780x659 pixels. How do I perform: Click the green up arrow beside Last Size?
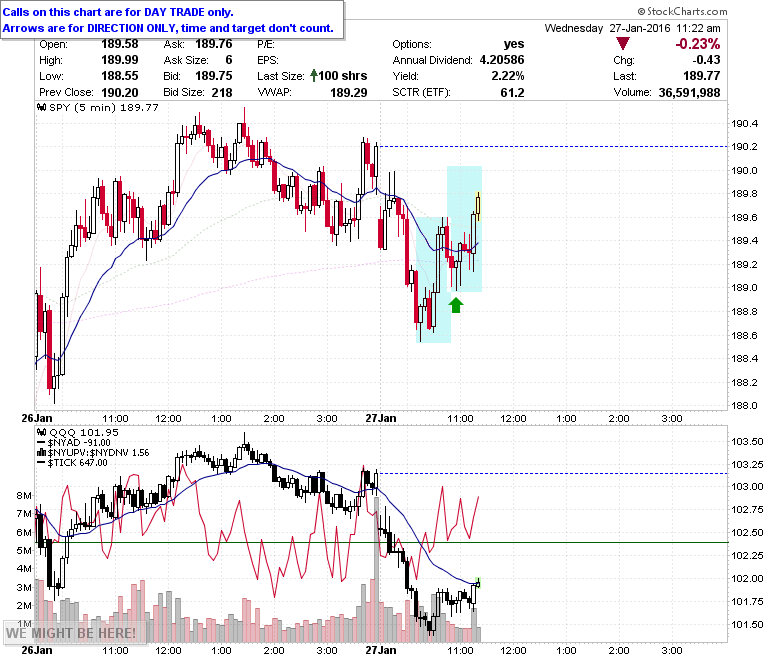pos(313,76)
